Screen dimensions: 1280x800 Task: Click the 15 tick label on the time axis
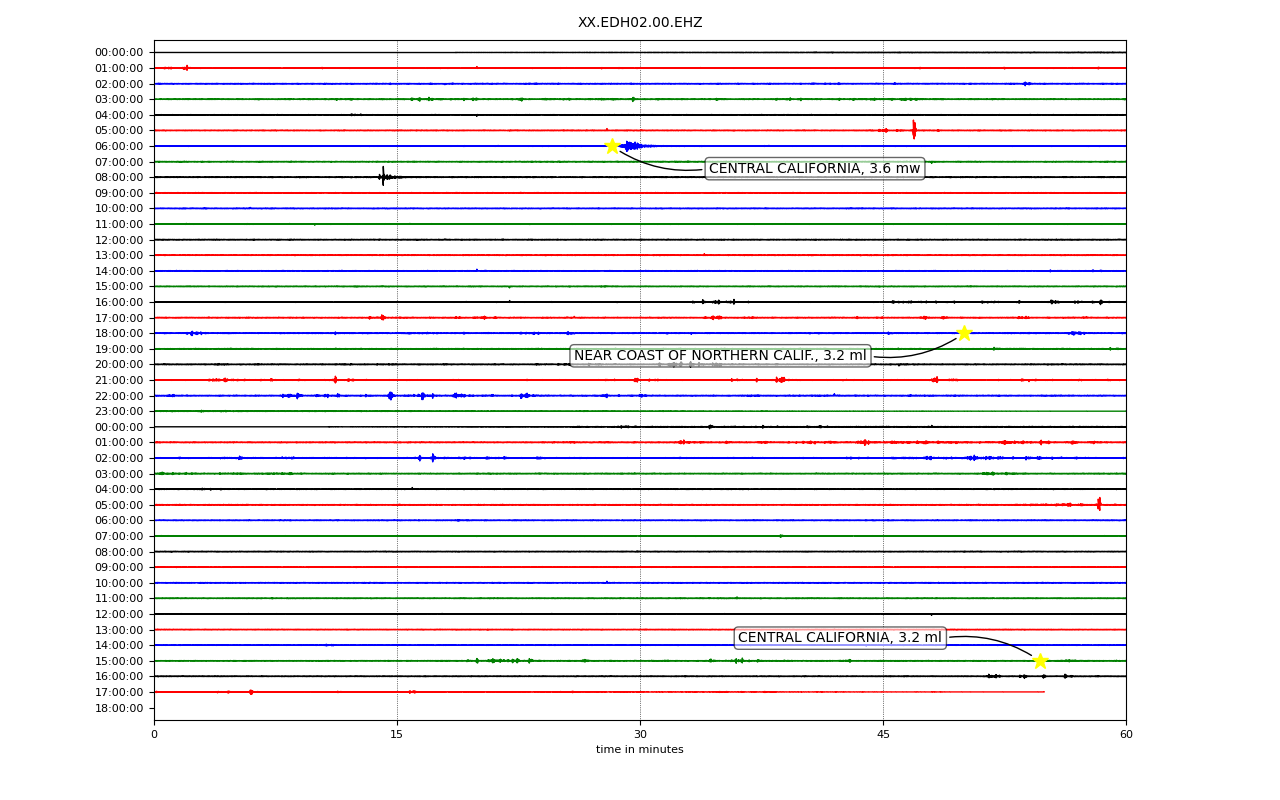pyautogui.click(x=397, y=735)
